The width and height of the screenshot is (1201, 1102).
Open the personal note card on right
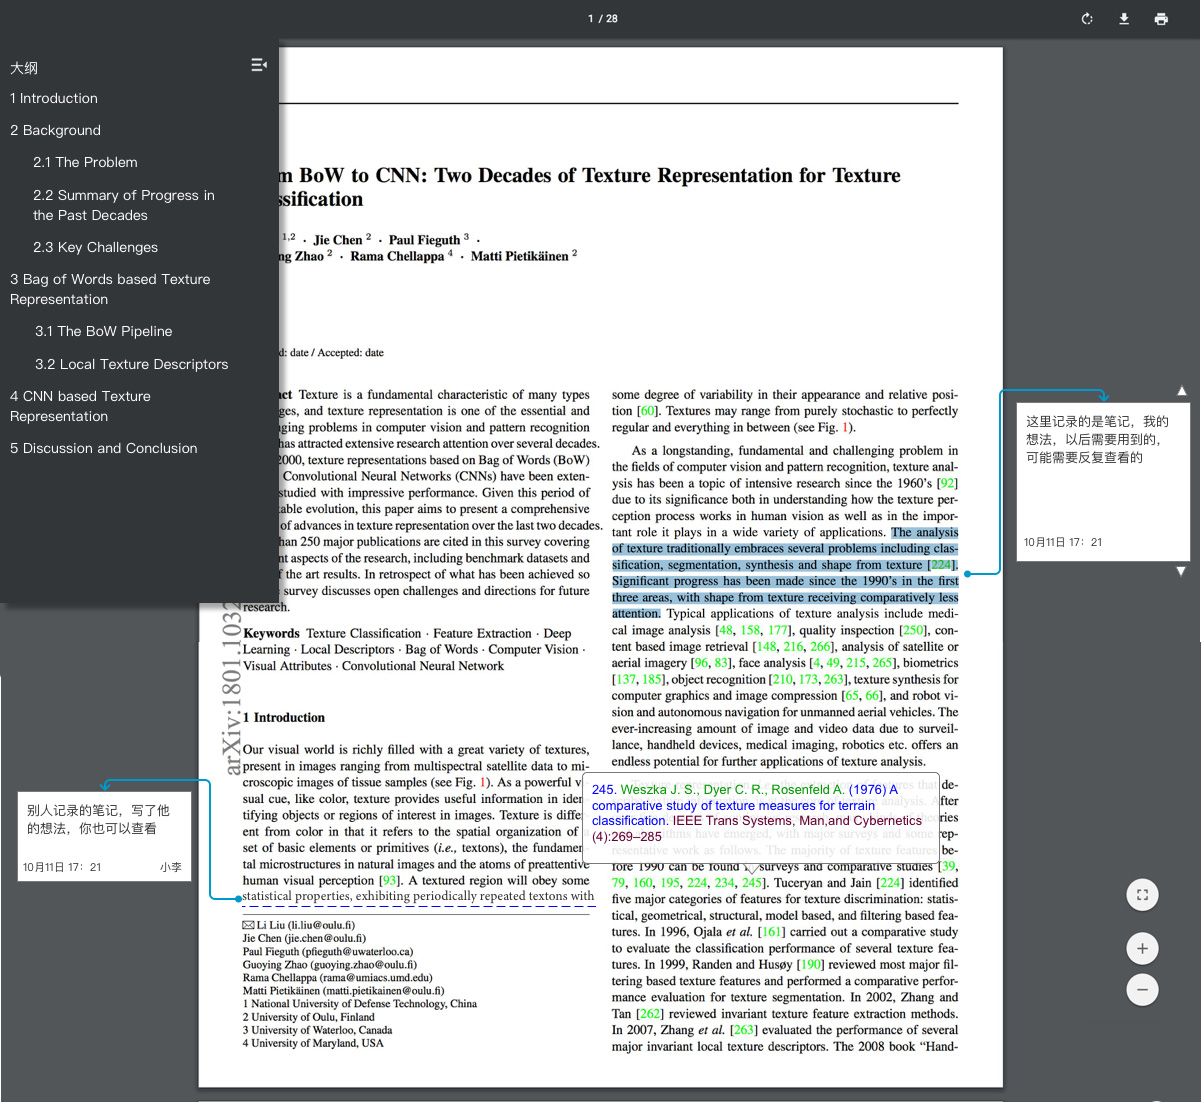[x=1103, y=482]
